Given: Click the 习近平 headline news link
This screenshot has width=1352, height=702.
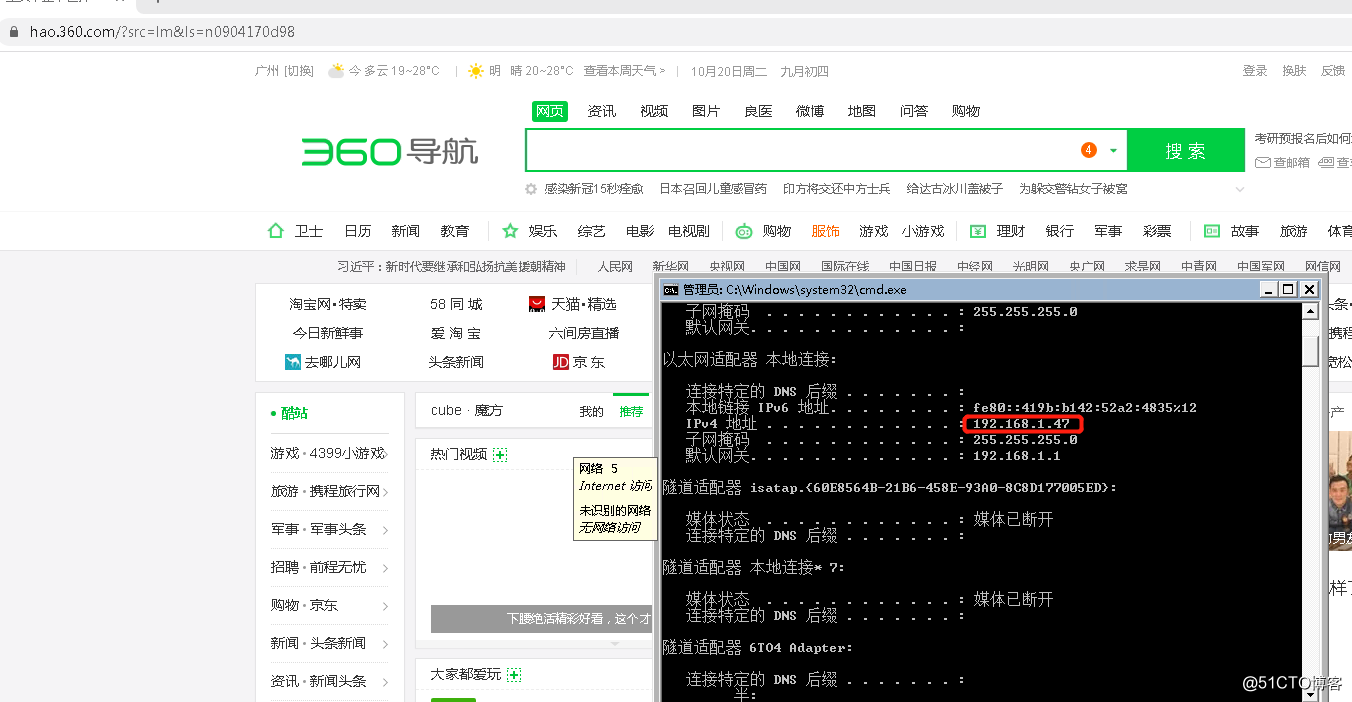Looking at the screenshot, I should pos(451,267).
